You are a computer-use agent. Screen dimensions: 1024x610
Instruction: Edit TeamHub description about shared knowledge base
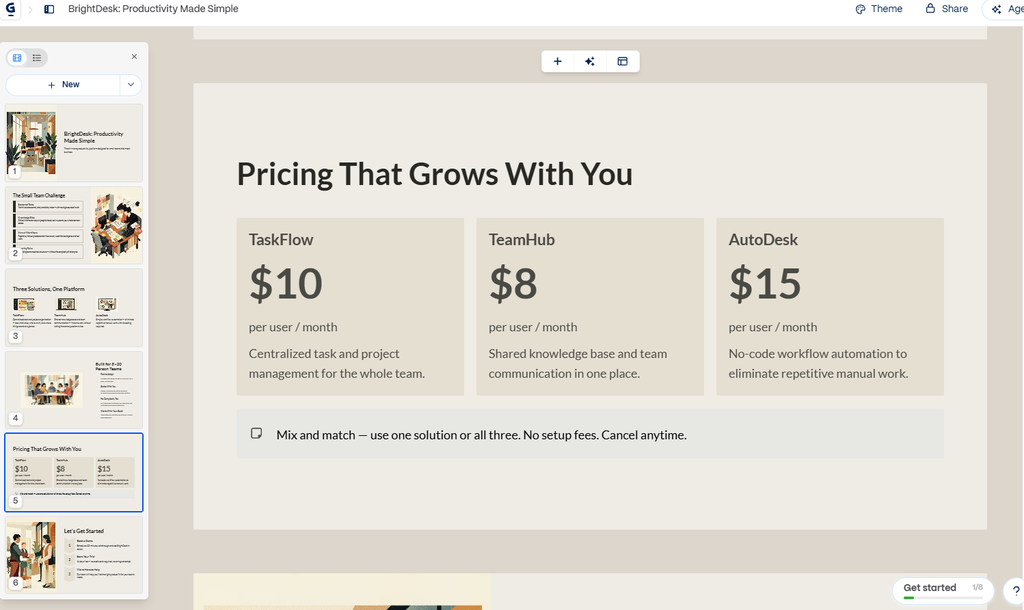click(x=578, y=363)
